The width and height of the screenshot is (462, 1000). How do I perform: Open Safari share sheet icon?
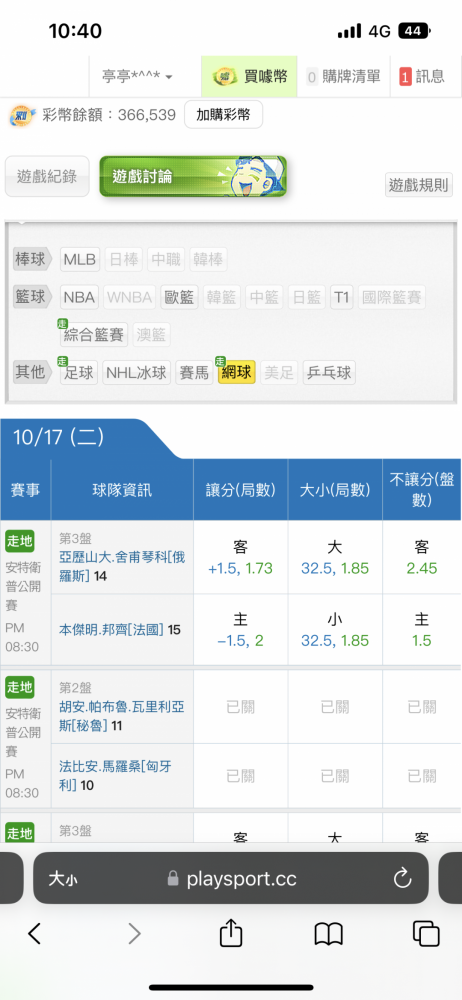231,934
